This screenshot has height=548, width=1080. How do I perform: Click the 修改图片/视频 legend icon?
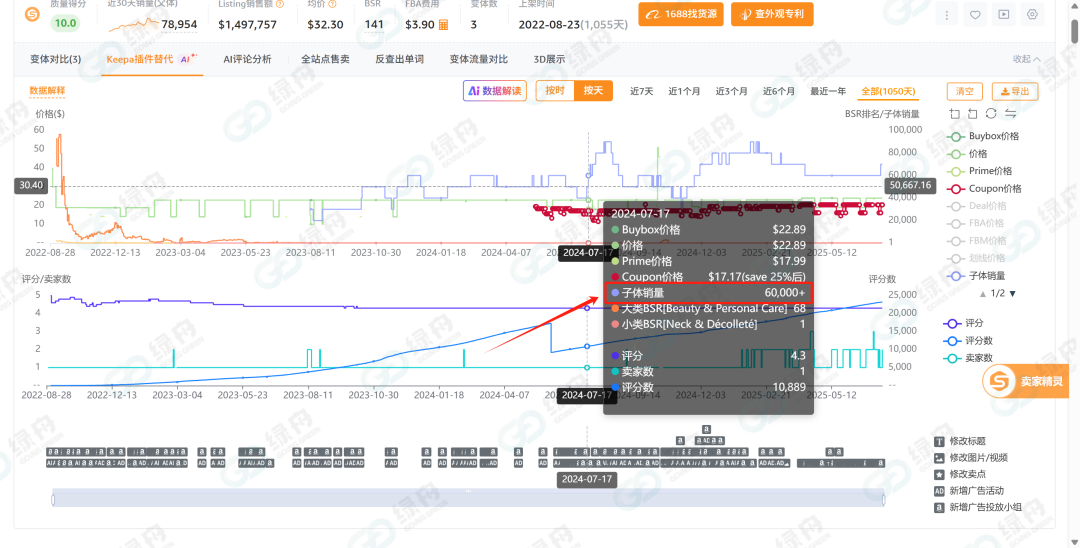939,458
